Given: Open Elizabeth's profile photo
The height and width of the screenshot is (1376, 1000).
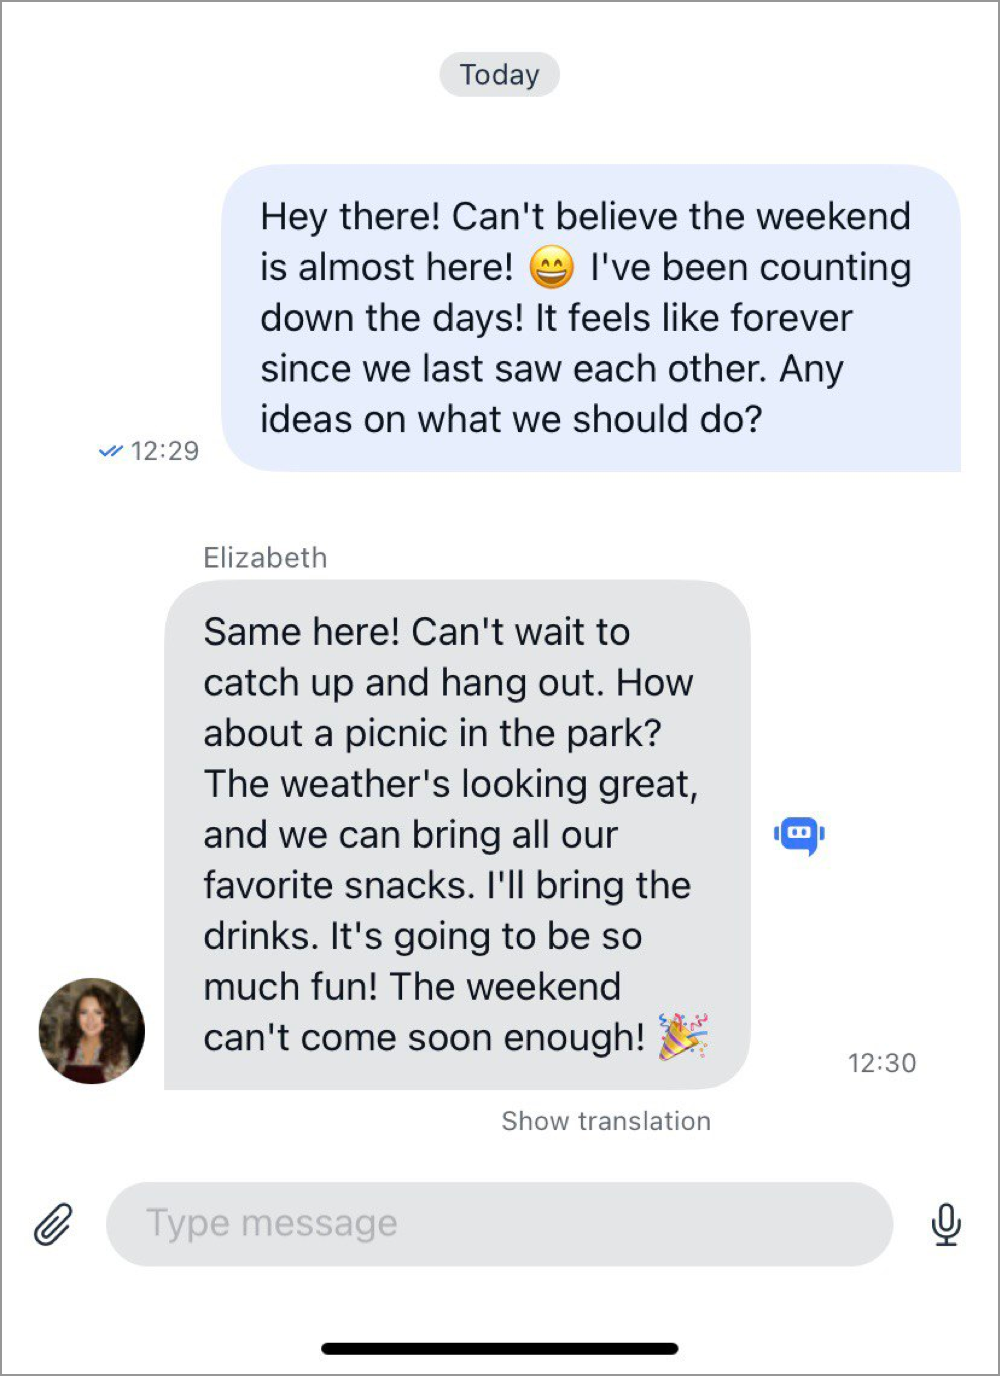Looking at the screenshot, I should pyautogui.click(x=92, y=1031).
